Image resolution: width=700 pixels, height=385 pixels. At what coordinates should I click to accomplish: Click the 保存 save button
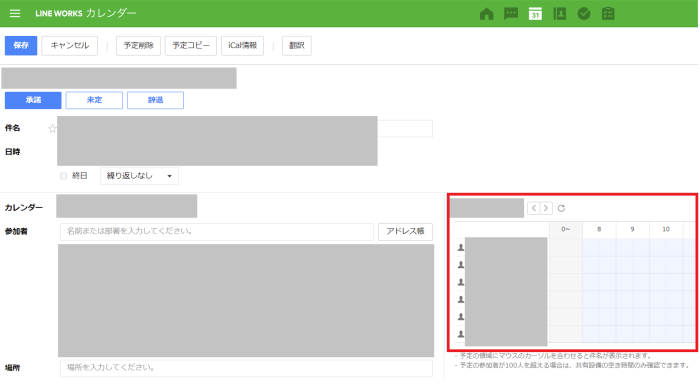[x=21, y=46]
